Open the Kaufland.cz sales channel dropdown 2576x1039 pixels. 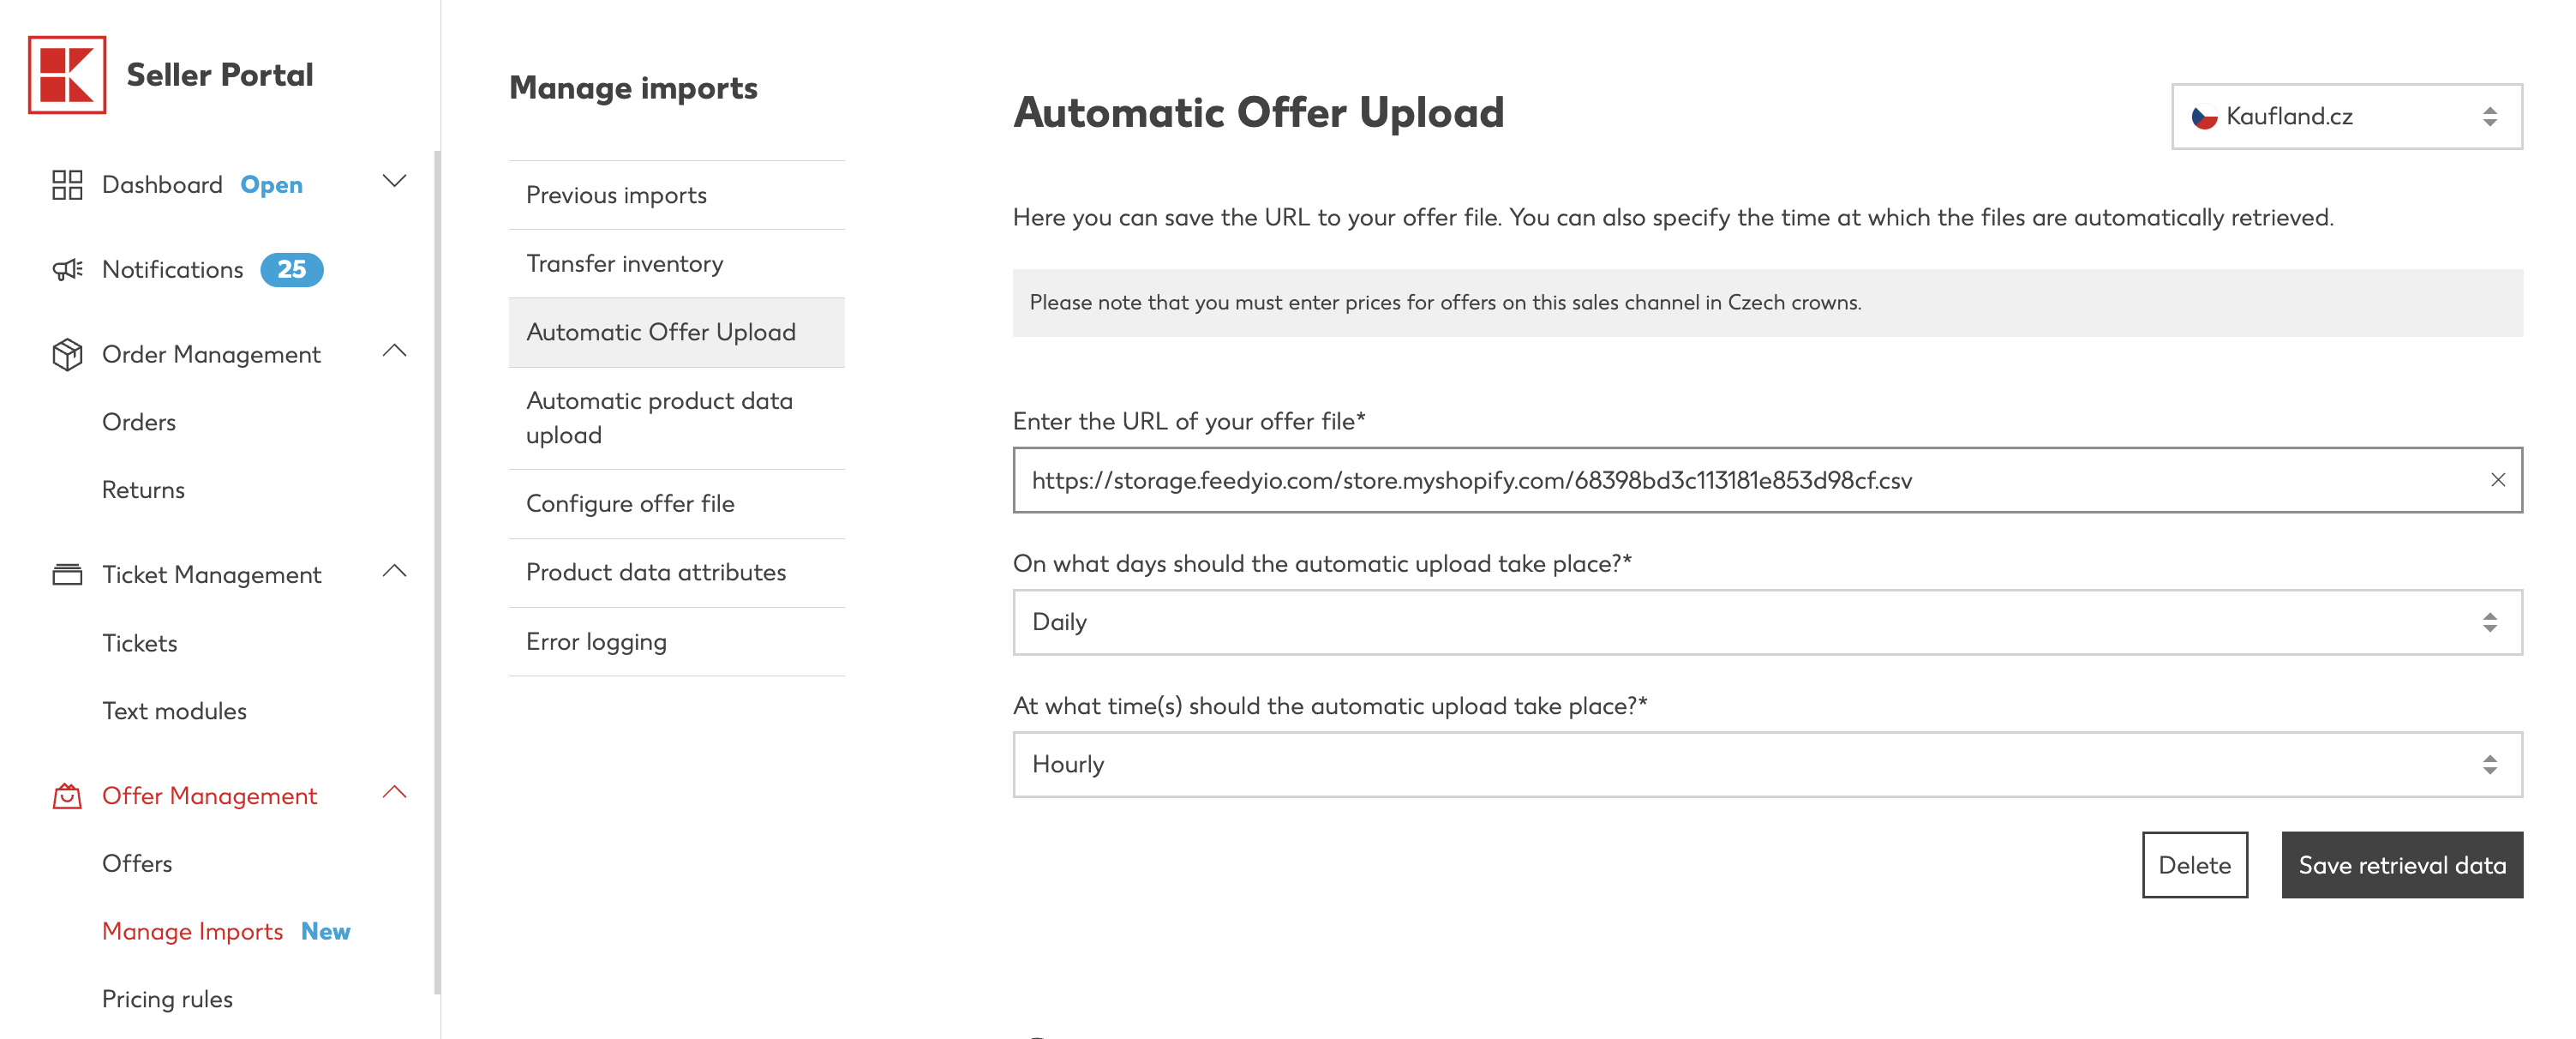[x=2346, y=117]
